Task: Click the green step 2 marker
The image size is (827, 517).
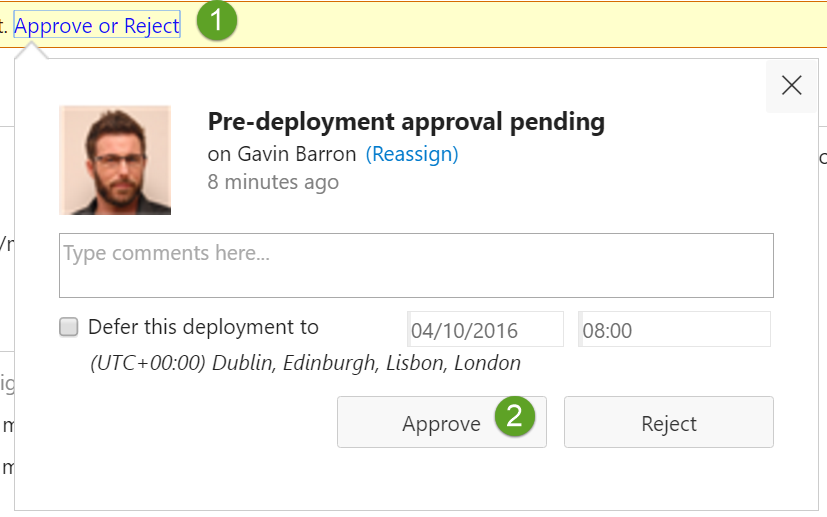Action: [514, 417]
